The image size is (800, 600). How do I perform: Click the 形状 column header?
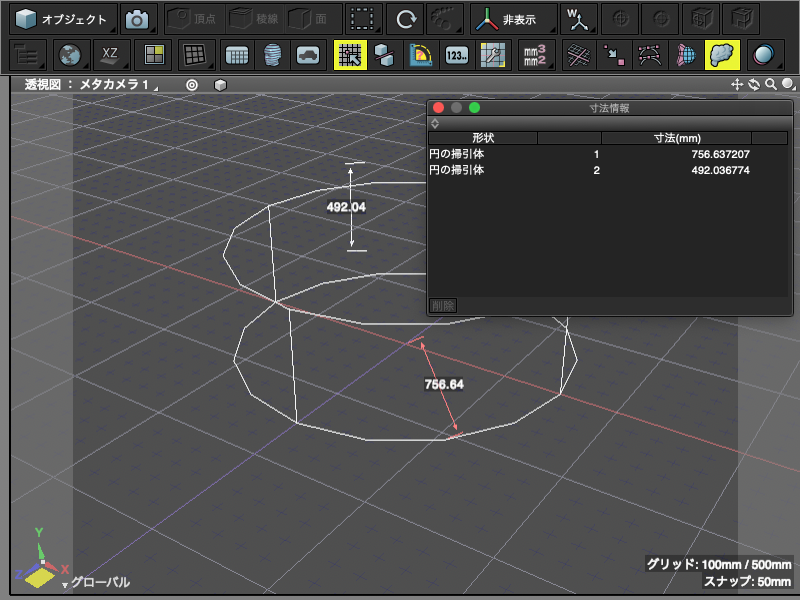coord(483,138)
